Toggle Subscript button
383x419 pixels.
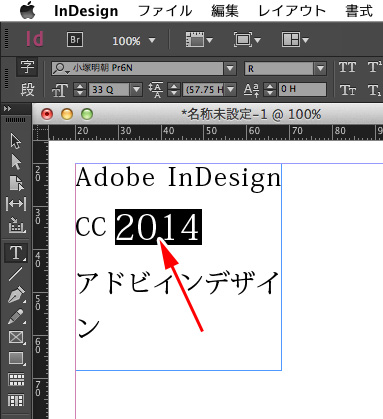pyautogui.click(x=374, y=90)
